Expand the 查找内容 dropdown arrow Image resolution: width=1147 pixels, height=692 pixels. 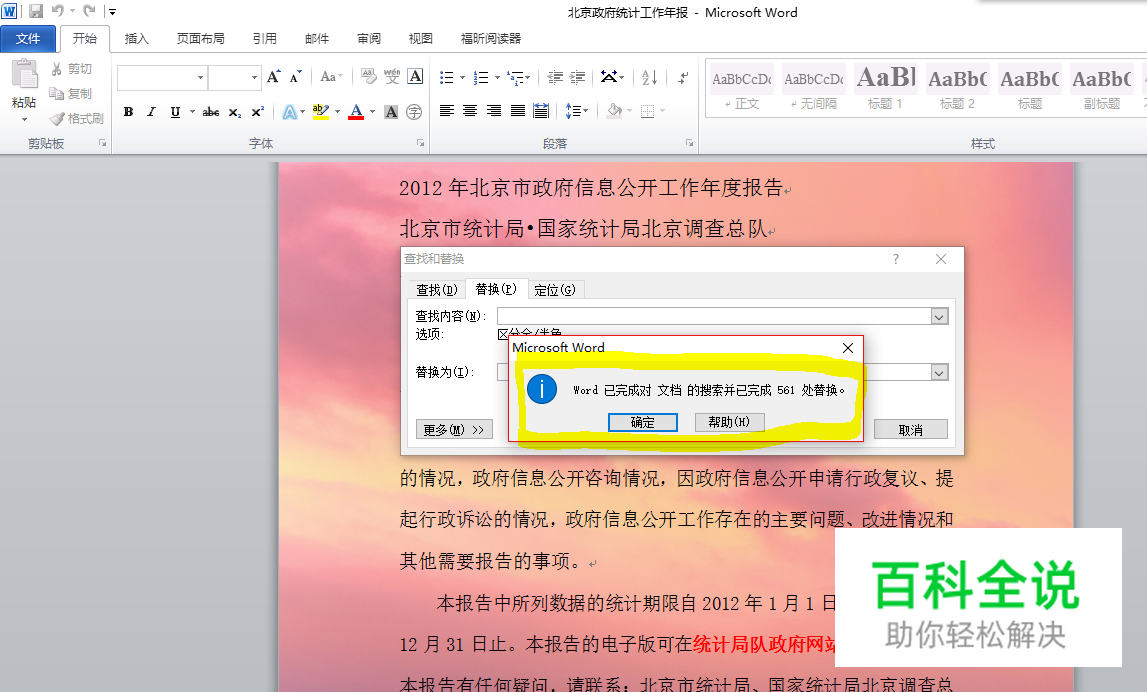[939, 316]
